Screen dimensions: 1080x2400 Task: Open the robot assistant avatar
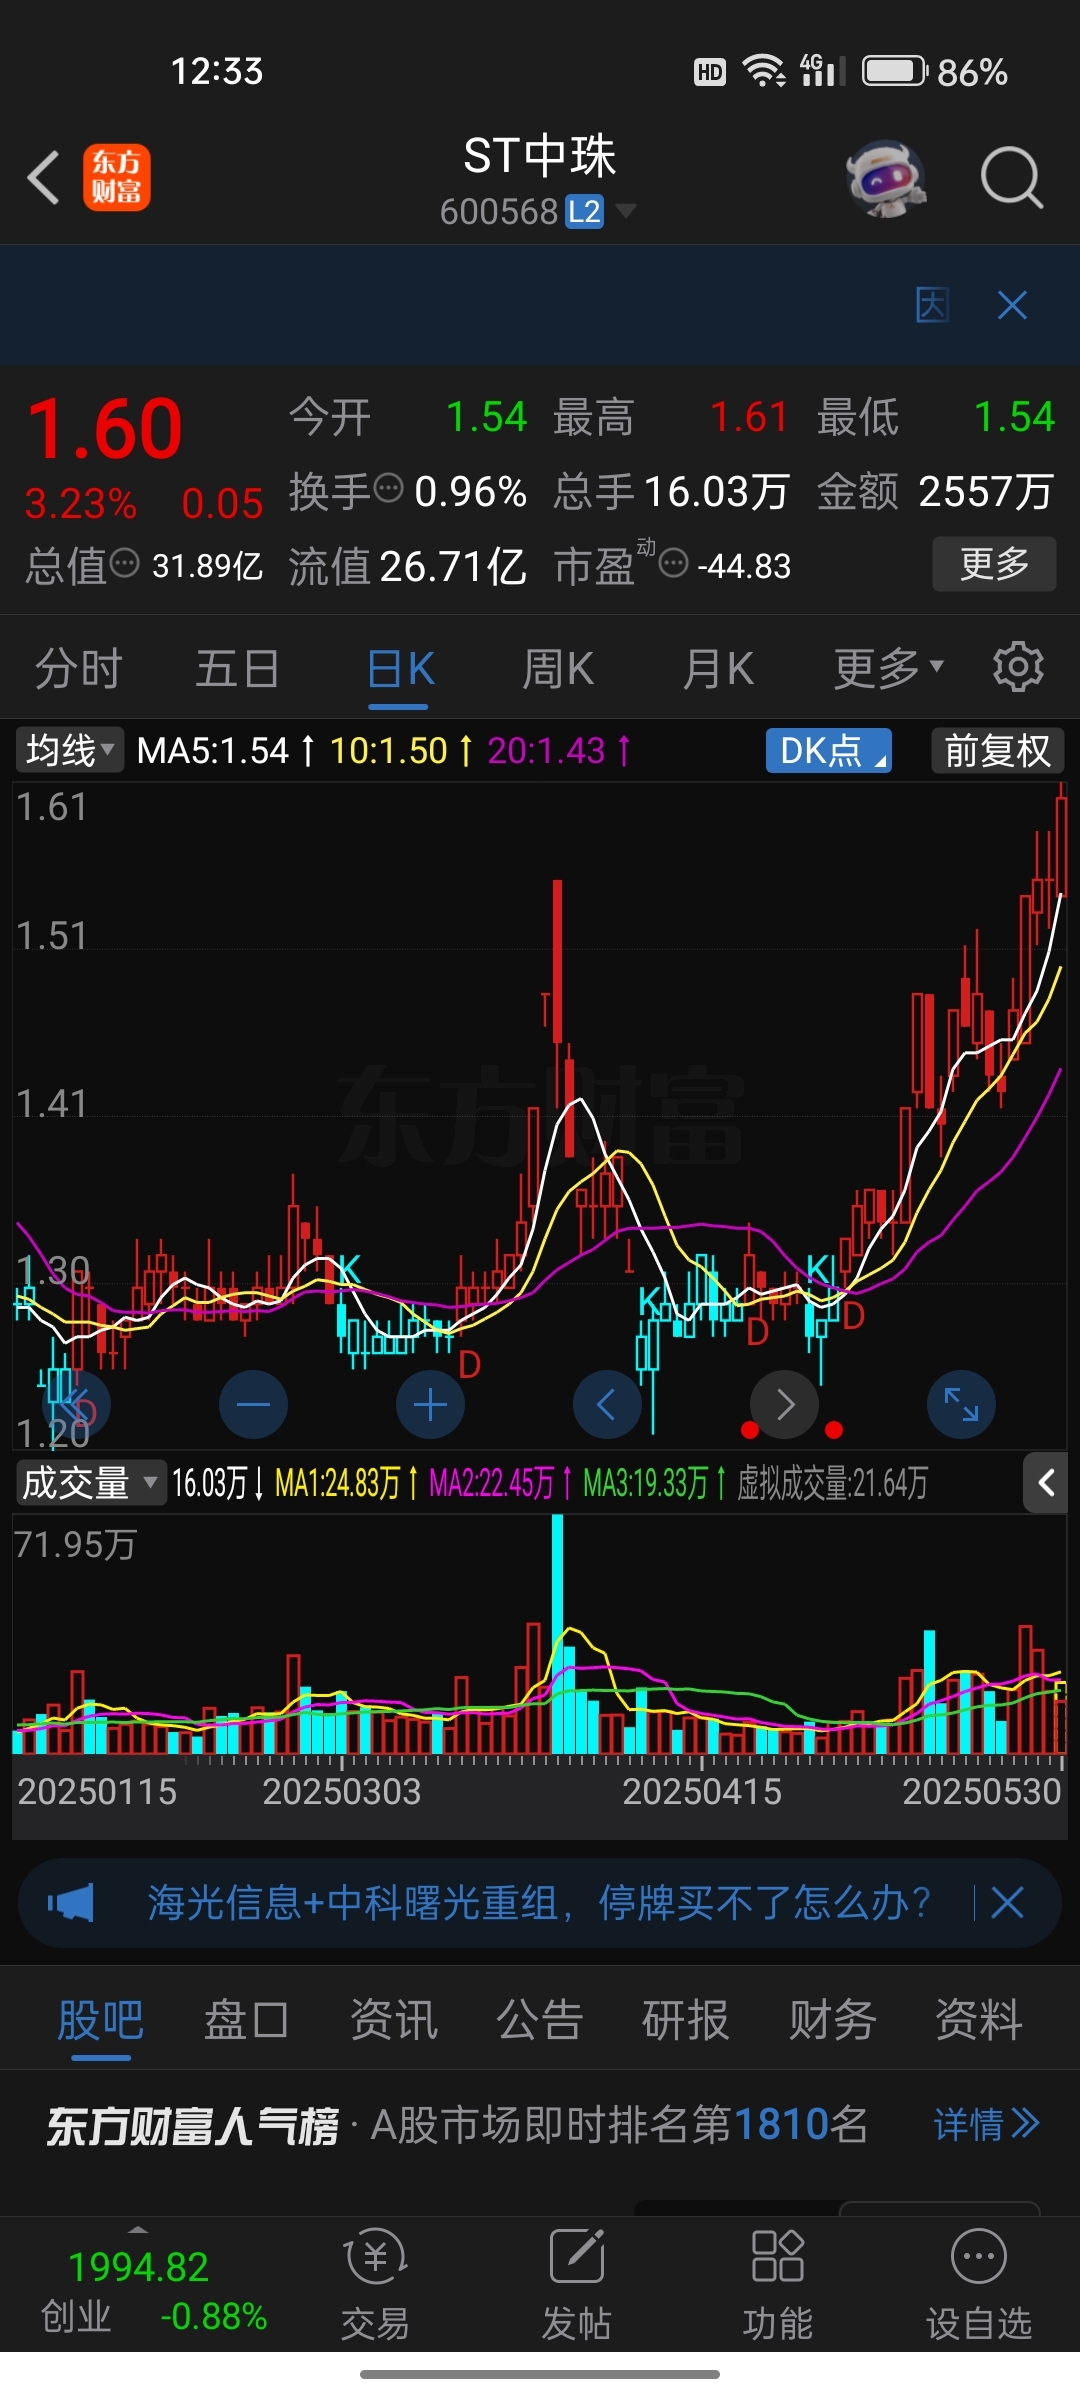pyautogui.click(x=886, y=179)
